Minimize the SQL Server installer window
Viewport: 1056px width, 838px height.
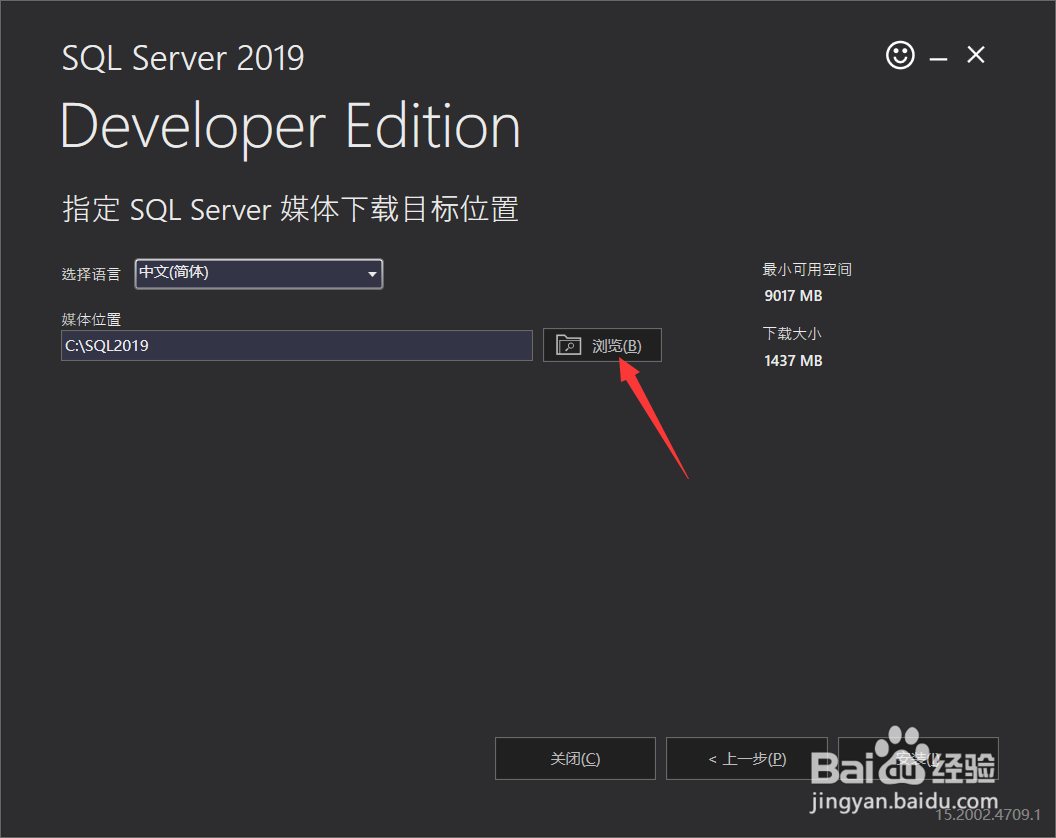pos(938,59)
